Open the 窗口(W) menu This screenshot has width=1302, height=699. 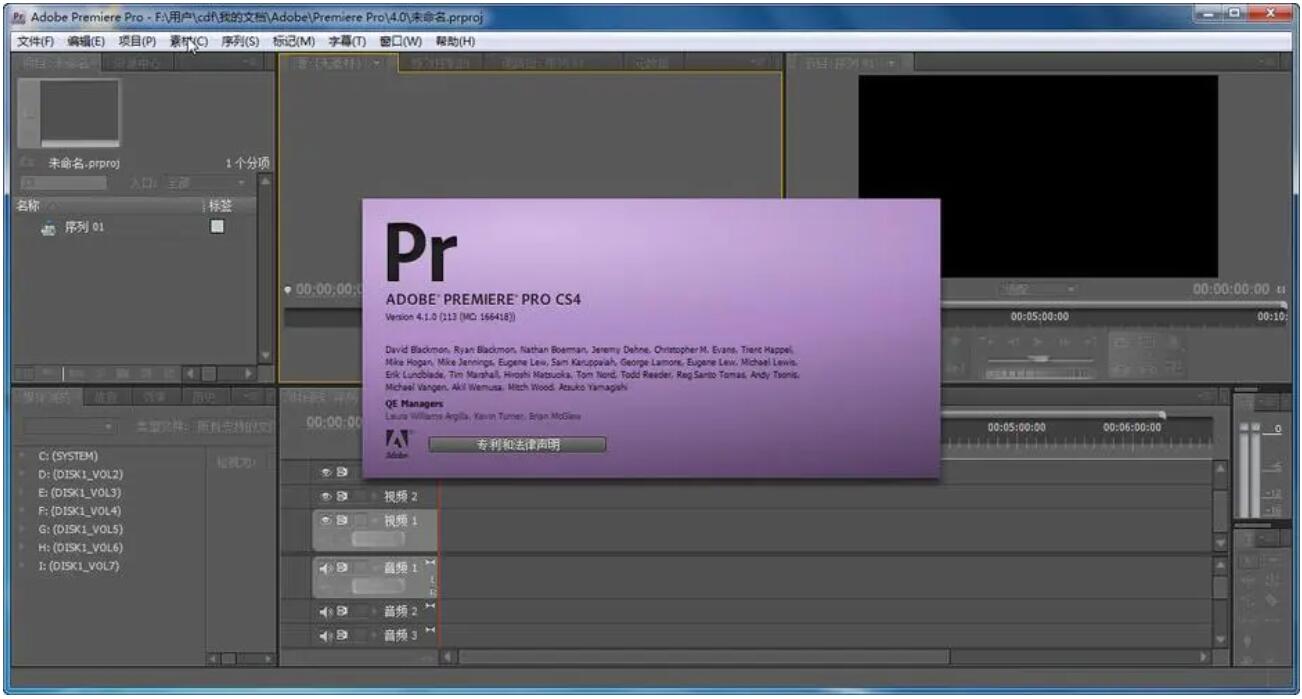401,41
